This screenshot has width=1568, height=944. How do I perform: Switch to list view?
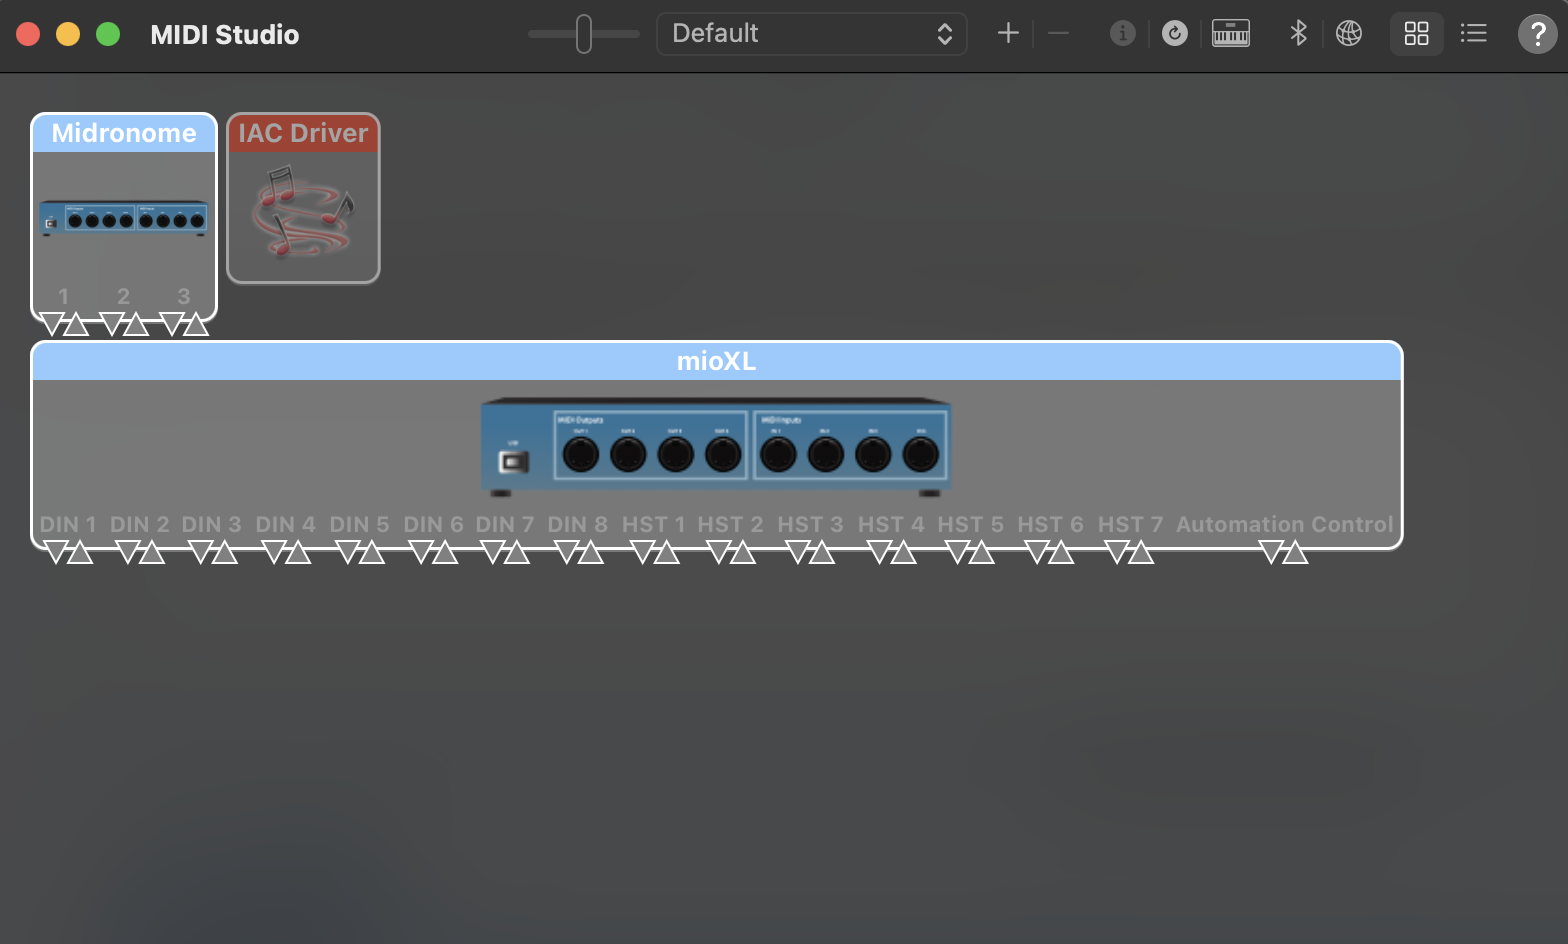[1473, 34]
